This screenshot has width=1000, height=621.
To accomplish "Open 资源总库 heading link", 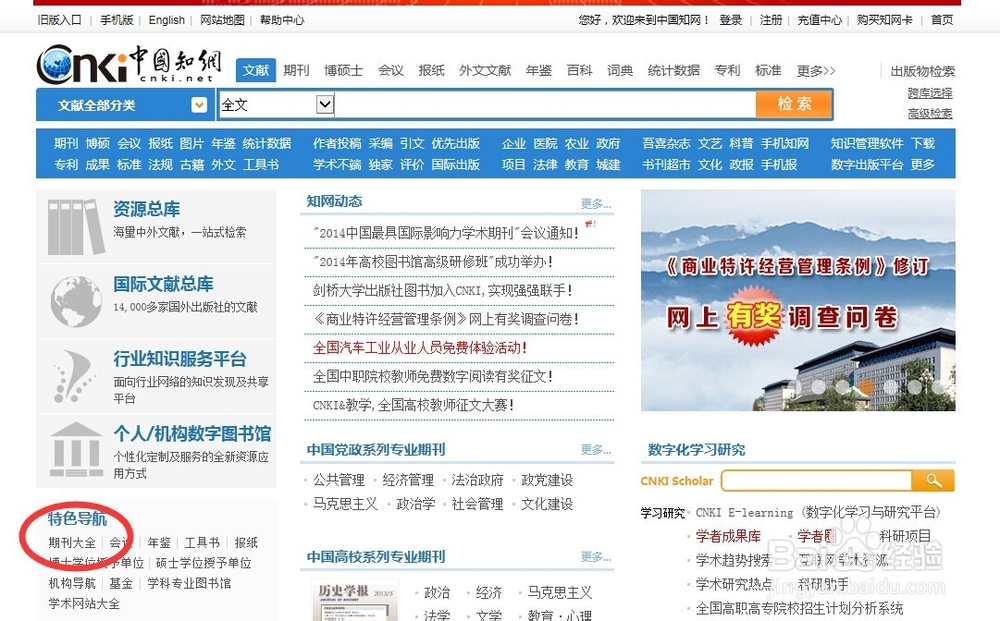I will click(147, 208).
